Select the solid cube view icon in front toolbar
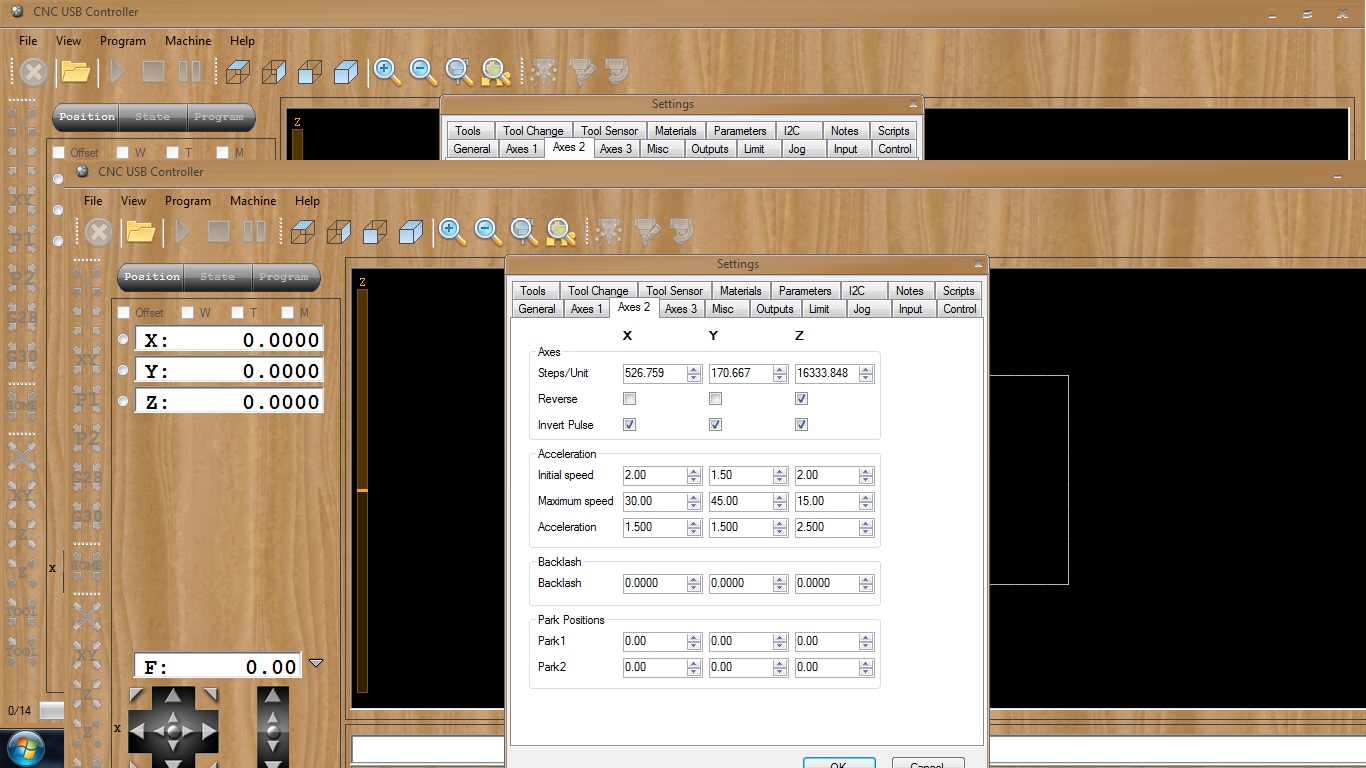Screen dimensions: 1366x768 tap(411, 233)
